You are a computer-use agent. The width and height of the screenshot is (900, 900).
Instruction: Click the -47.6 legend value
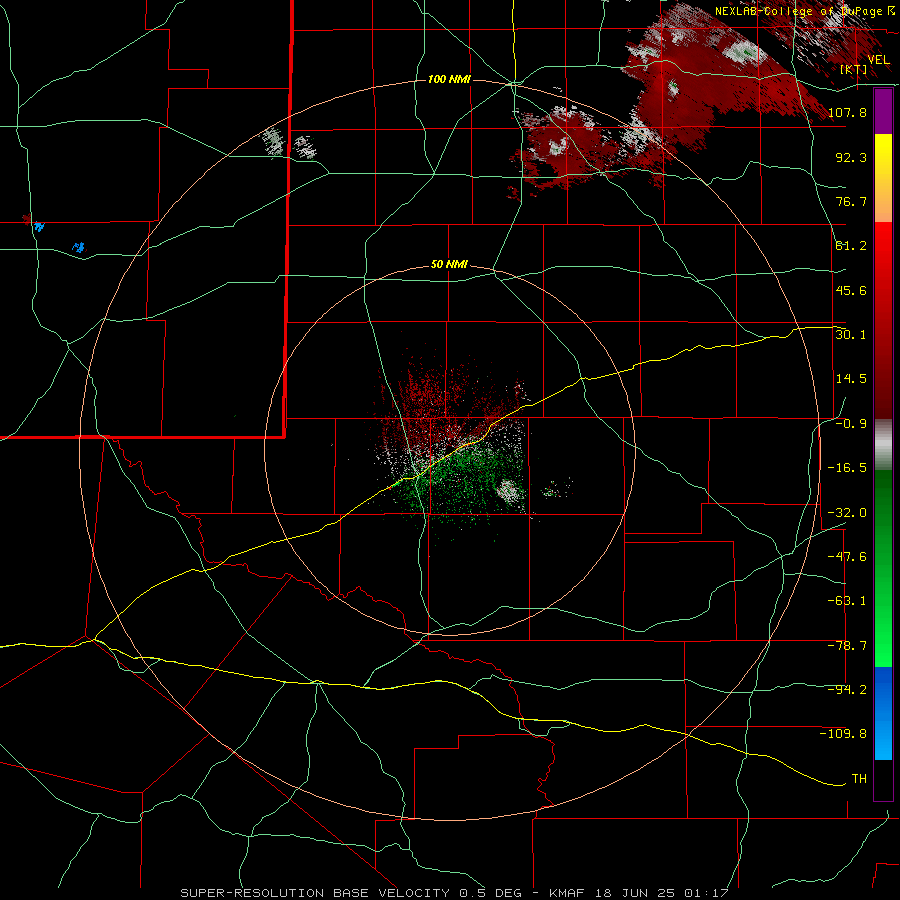(x=847, y=557)
